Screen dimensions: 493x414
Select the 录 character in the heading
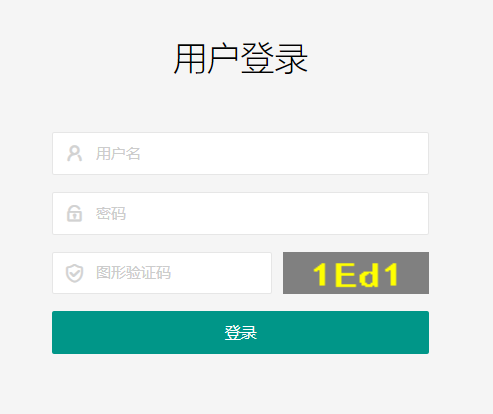pos(291,59)
